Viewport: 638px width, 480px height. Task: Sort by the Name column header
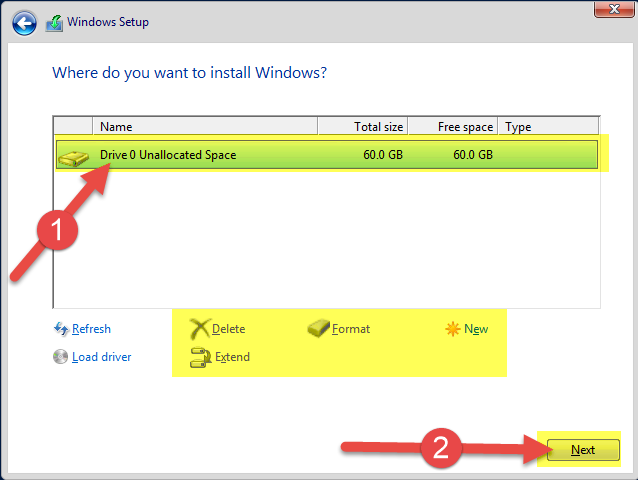pos(205,127)
